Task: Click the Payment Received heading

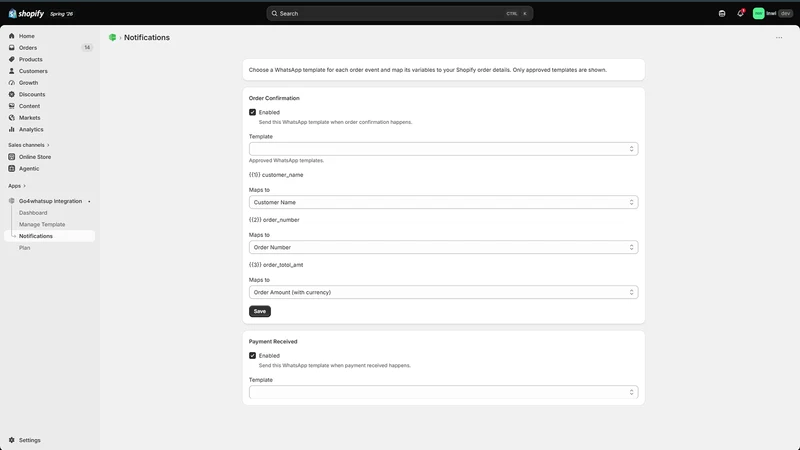Action: point(273,341)
